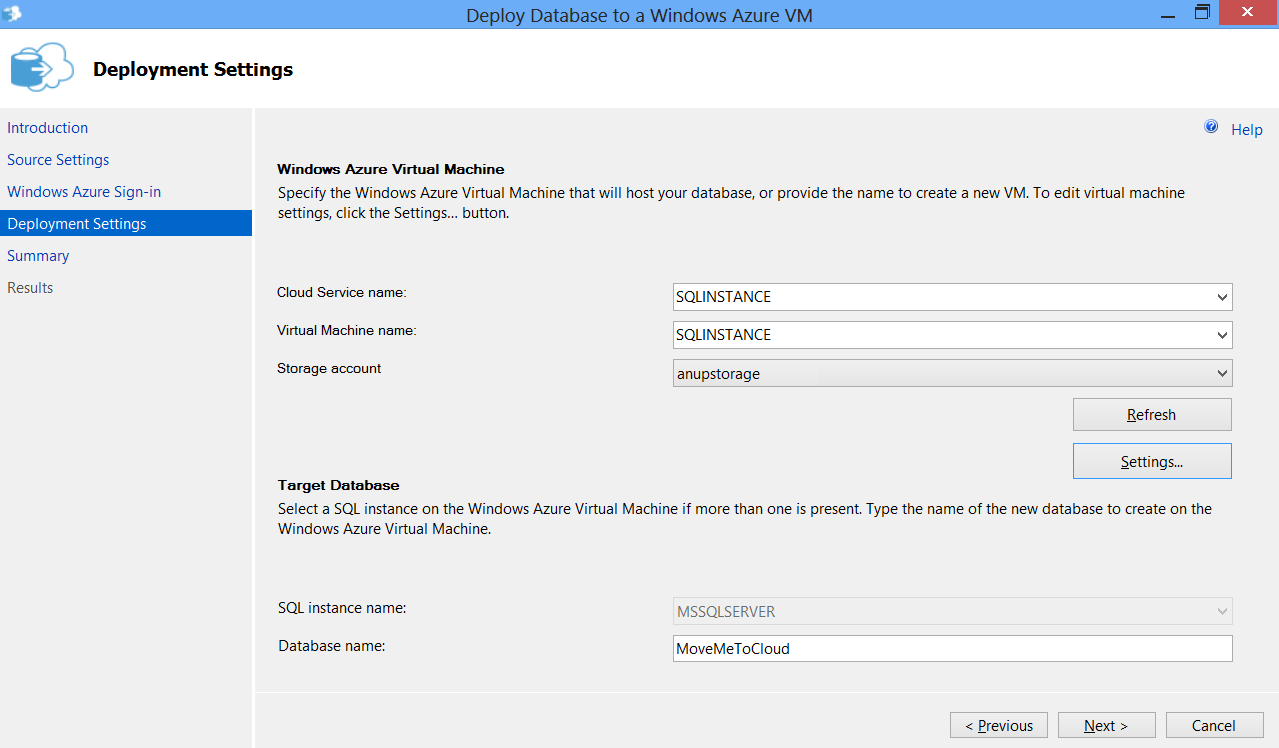Go back with the Previous button
This screenshot has width=1279, height=748.
point(998,726)
